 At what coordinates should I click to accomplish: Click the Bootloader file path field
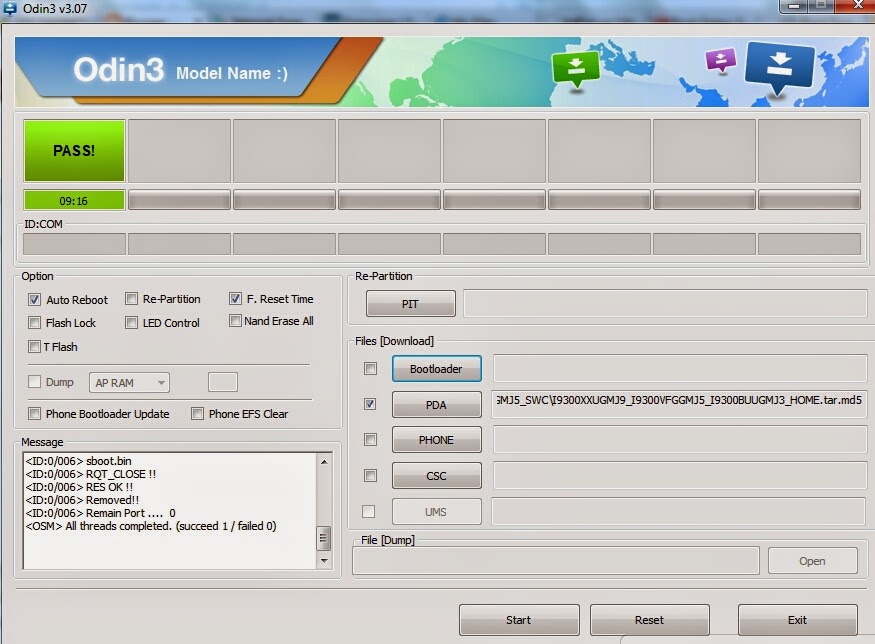[x=680, y=369]
